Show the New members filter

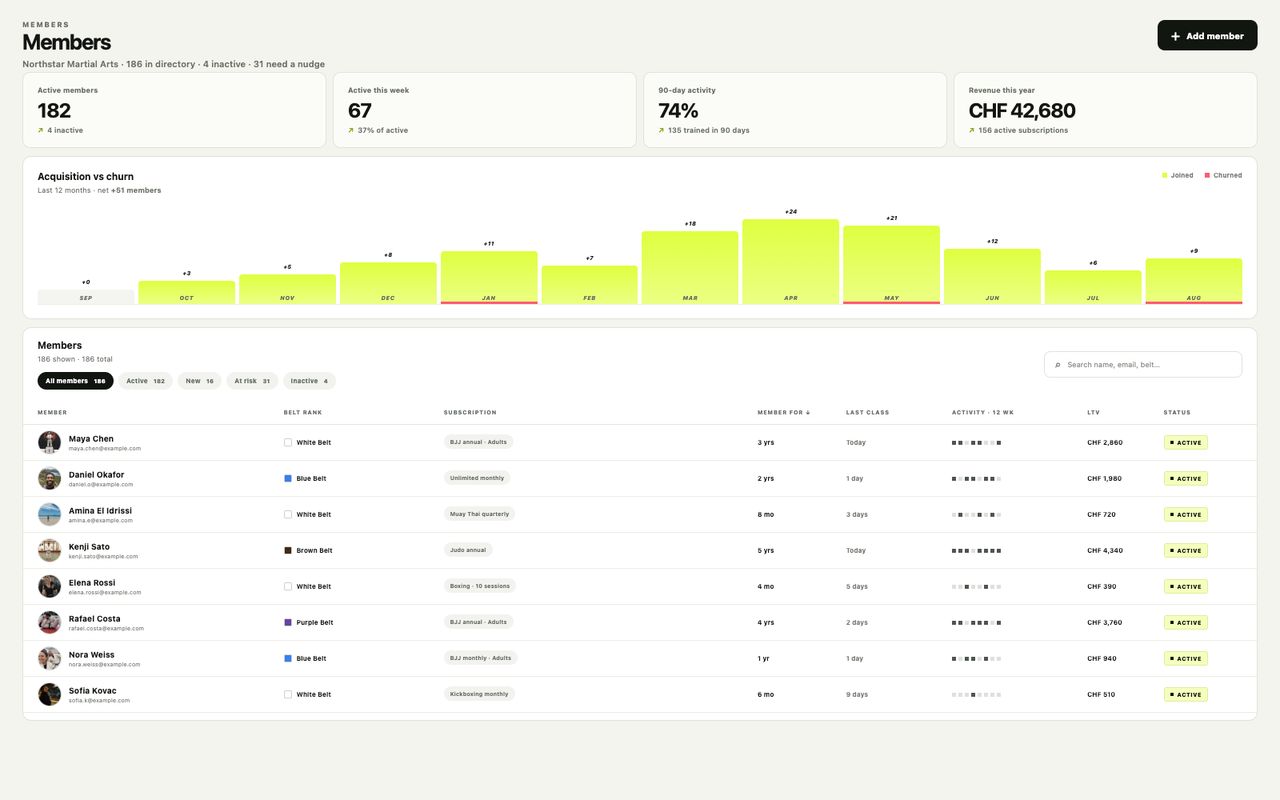pyautogui.click(x=200, y=381)
